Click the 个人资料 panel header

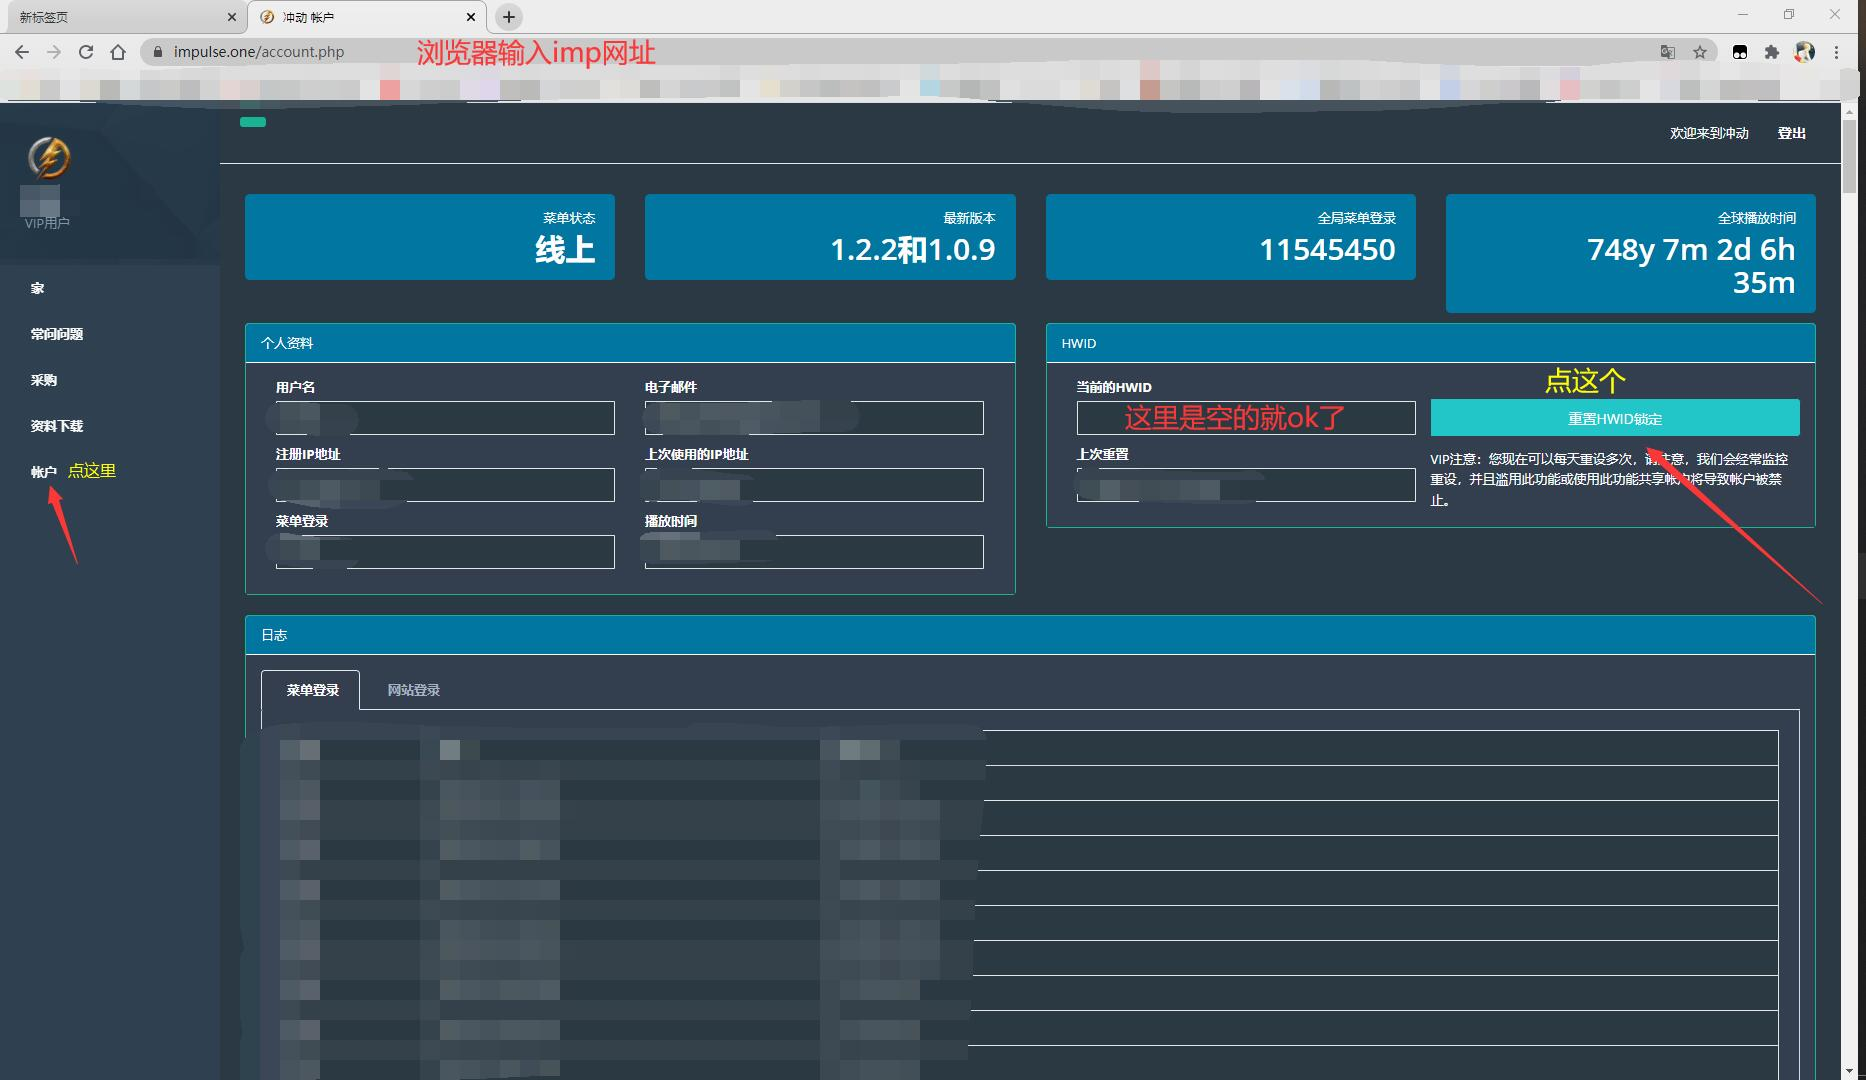pyautogui.click(x=630, y=343)
